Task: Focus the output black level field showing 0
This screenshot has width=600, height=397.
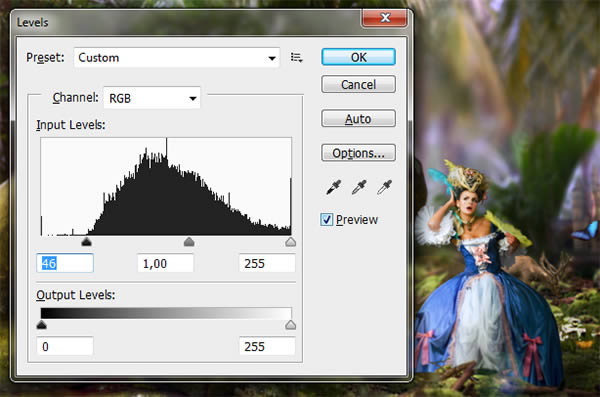Action: pos(65,346)
